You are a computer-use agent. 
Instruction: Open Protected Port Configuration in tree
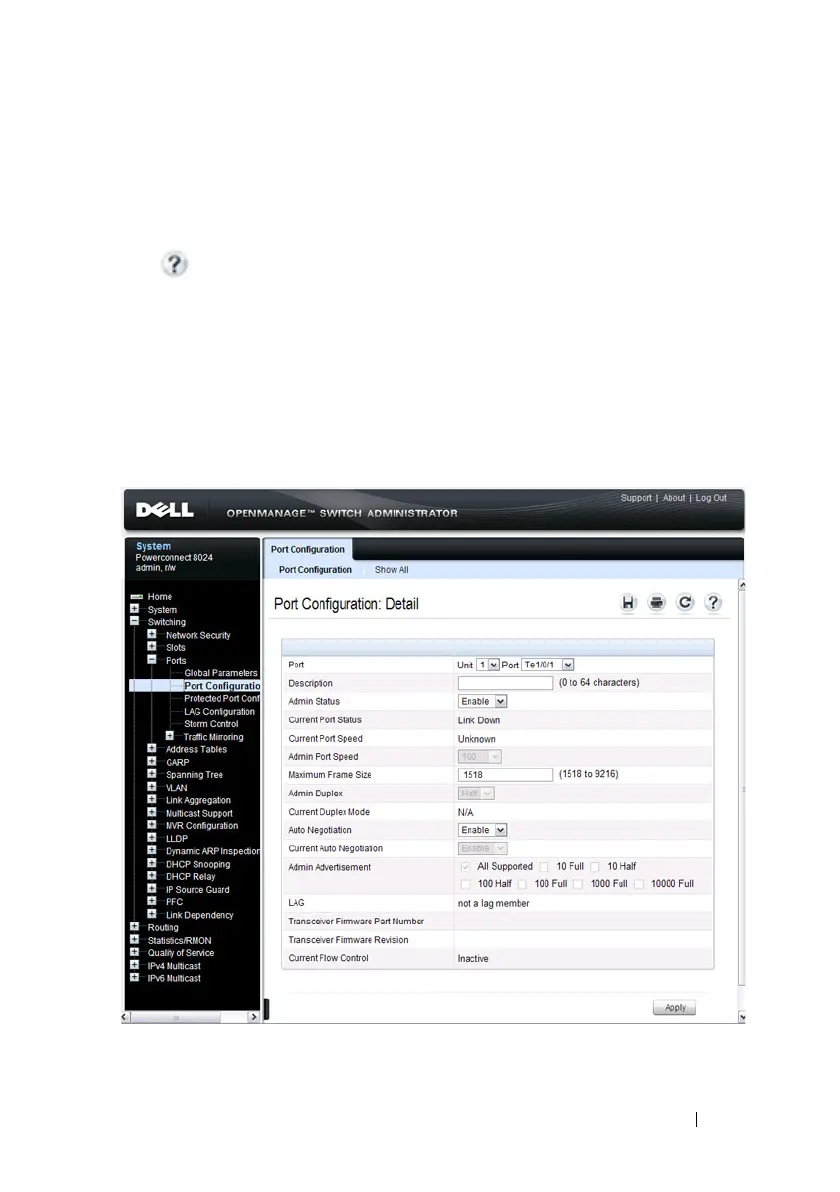point(222,699)
